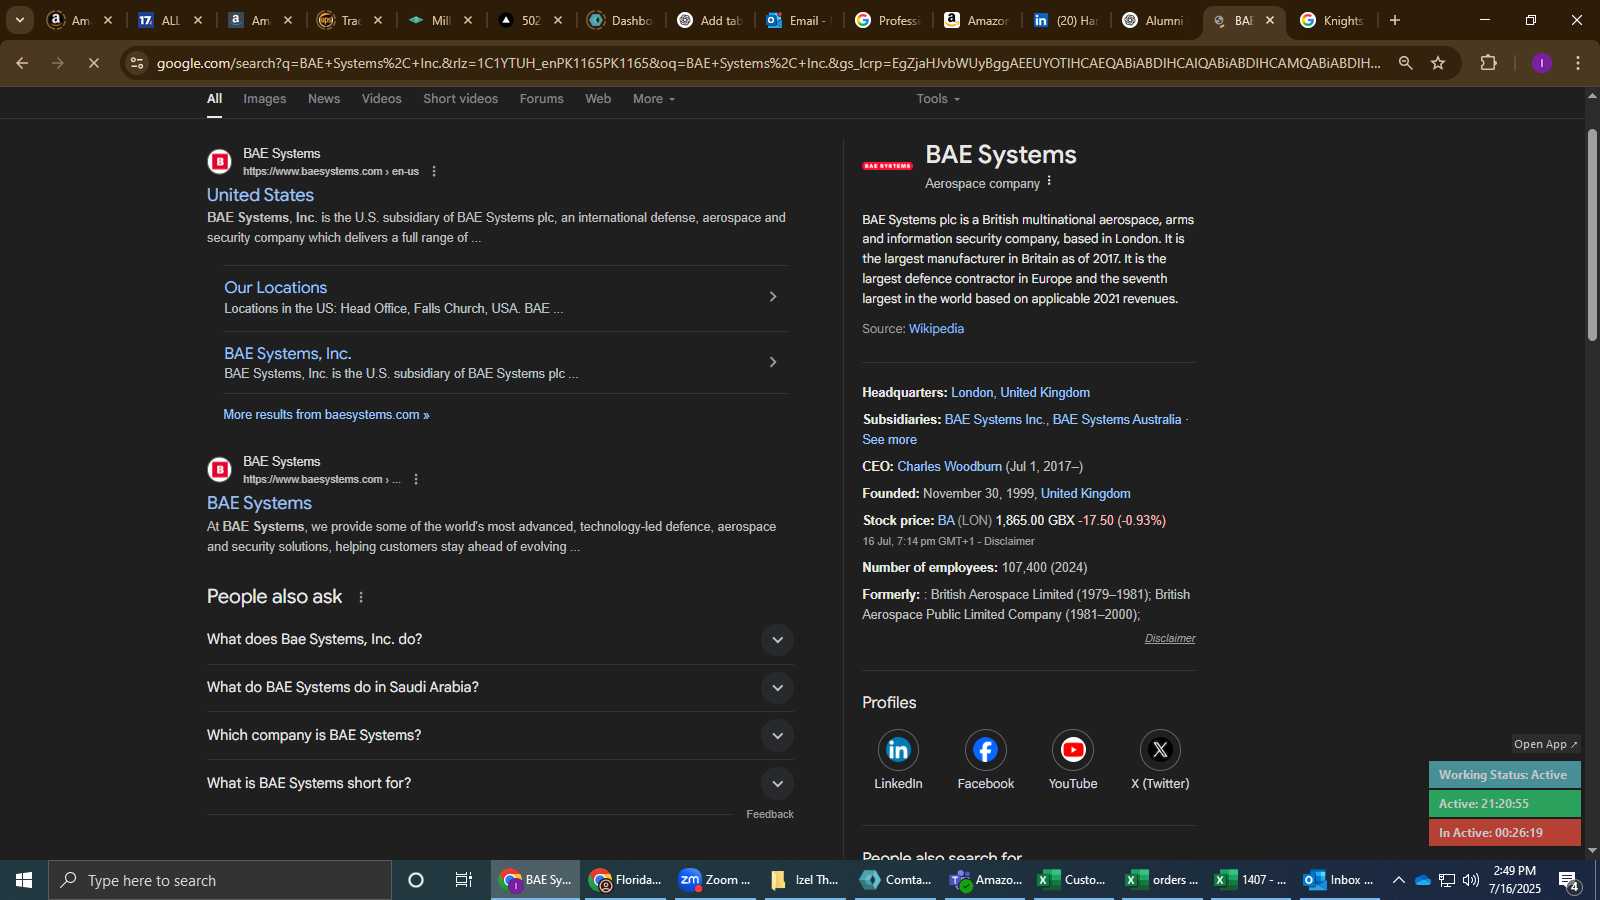
Task: Open People also ask options menu
Action: point(361,597)
